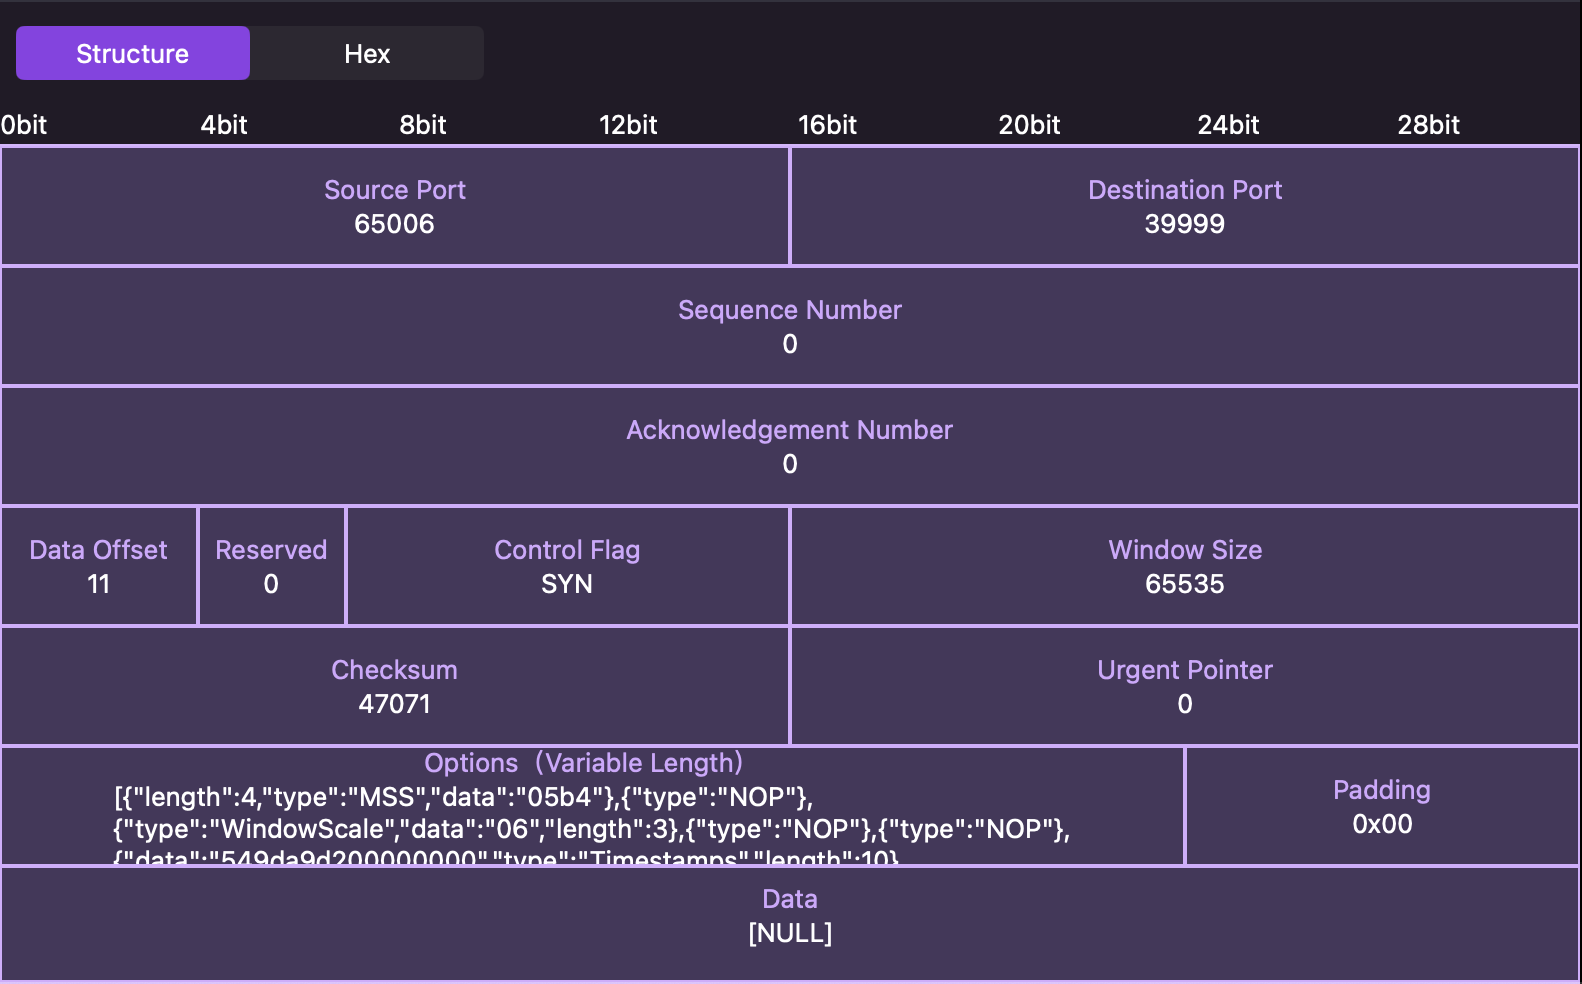Select the Urgent Pointer cell
This screenshot has width=1582, height=984.
[x=1185, y=686]
